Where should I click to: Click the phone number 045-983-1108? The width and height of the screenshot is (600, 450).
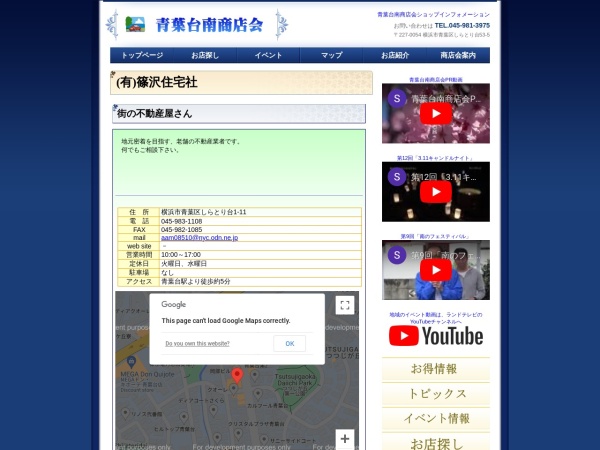181,221
